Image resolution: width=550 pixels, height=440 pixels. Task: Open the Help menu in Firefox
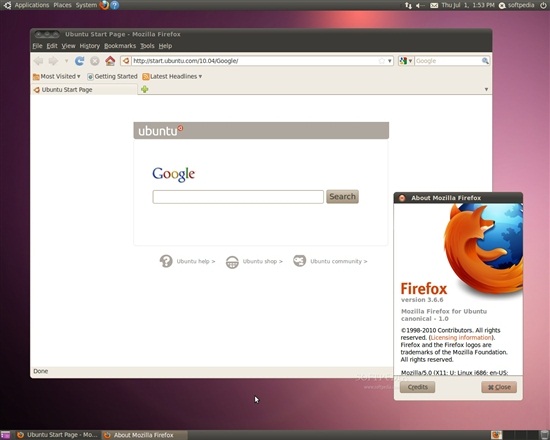pyautogui.click(x=165, y=46)
